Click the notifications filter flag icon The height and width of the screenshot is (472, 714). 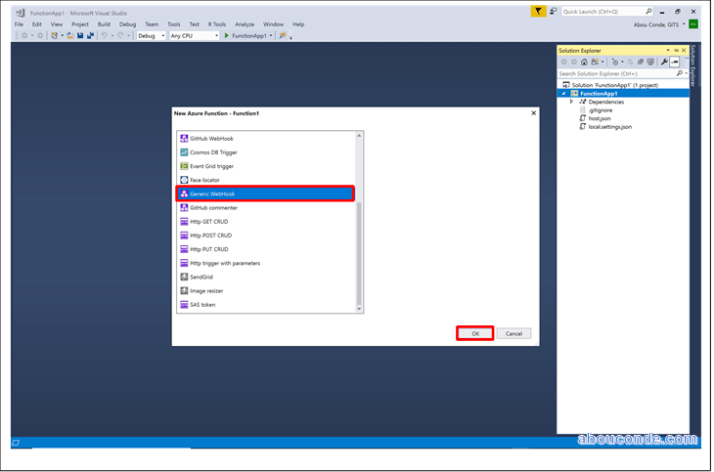pyautogui.click(x=539, y=11)
